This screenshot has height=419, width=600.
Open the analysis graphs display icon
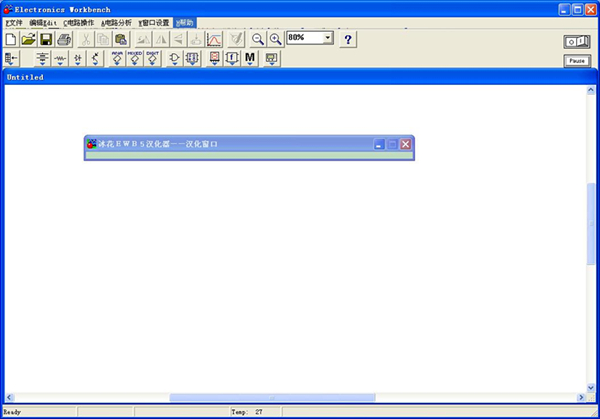click(x=214, y=39)
